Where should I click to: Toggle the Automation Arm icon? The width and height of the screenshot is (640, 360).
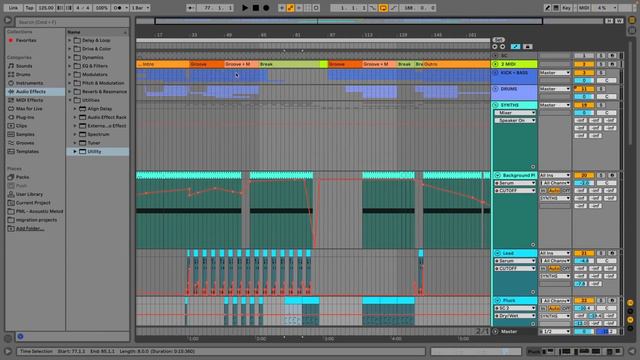pos(290,8)
